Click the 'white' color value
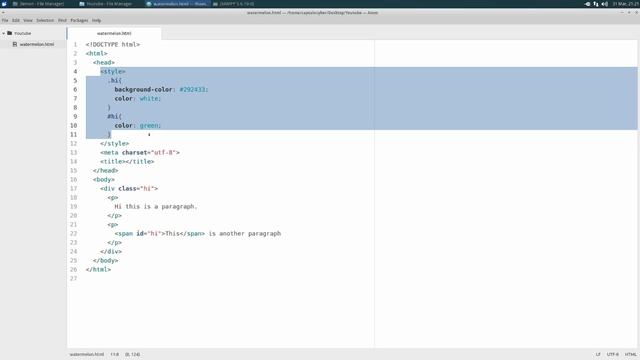The width and height of the screenshot is (640, 360). 149,98
